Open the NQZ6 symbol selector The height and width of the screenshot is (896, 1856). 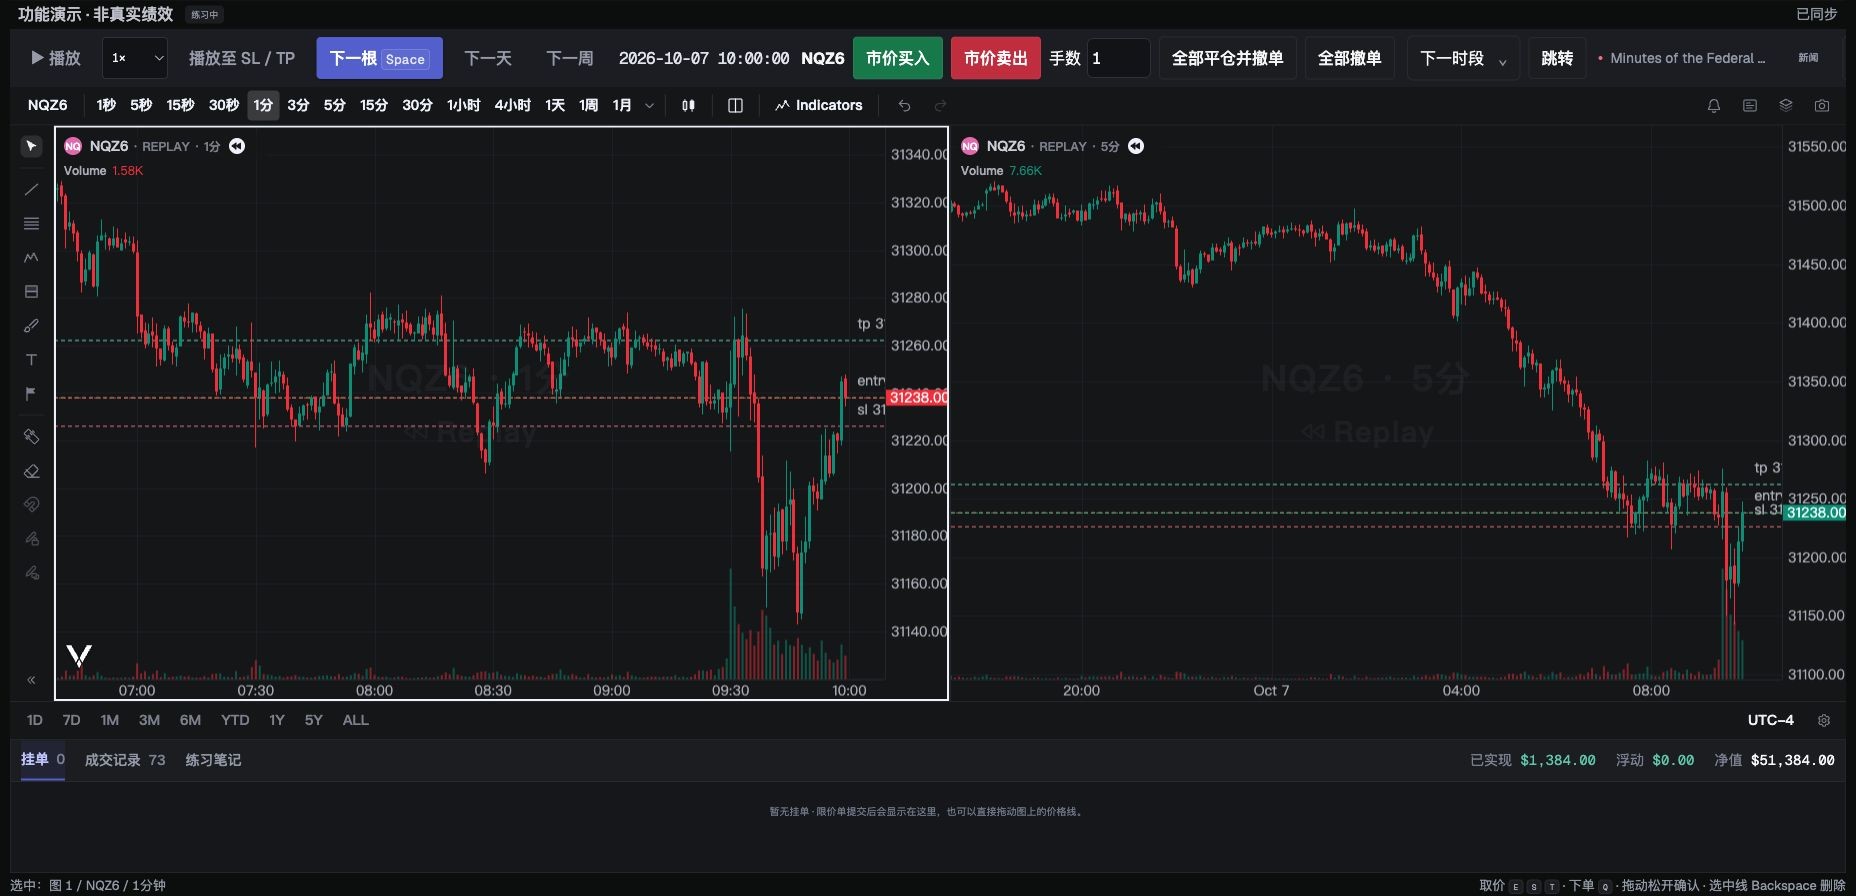48,105
